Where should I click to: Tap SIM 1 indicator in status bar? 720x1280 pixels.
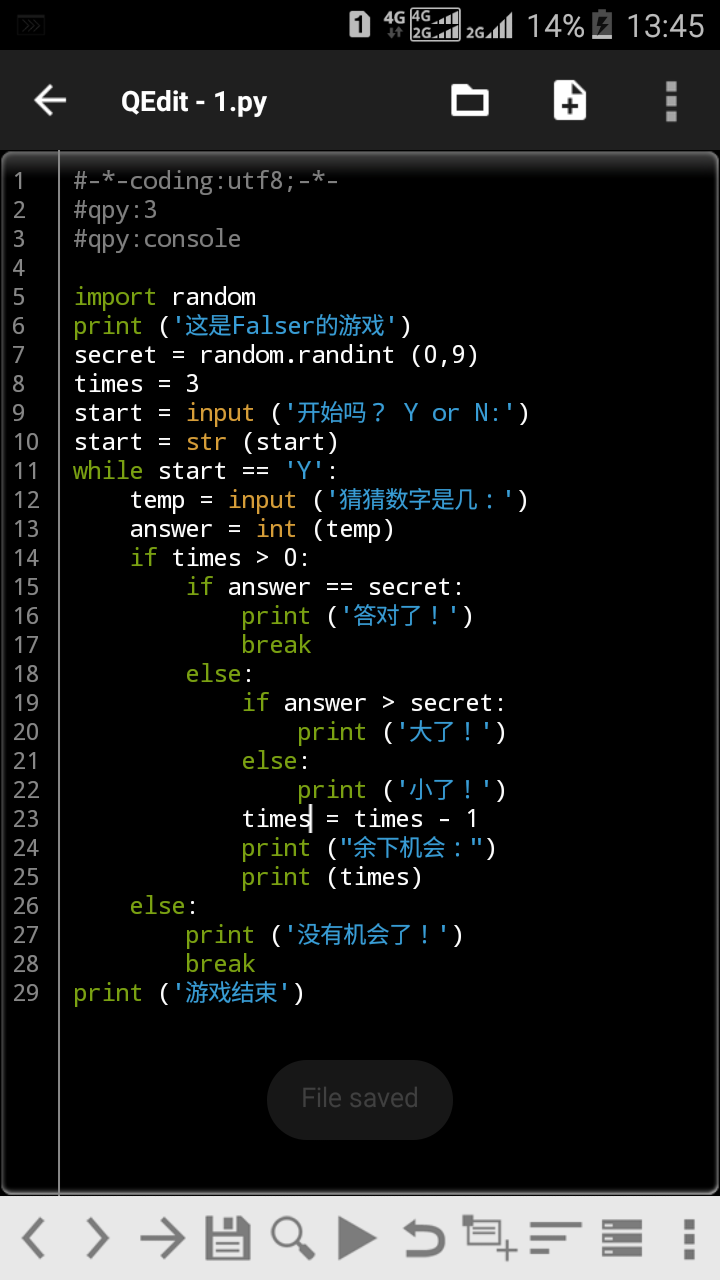(x=360, y=25)
